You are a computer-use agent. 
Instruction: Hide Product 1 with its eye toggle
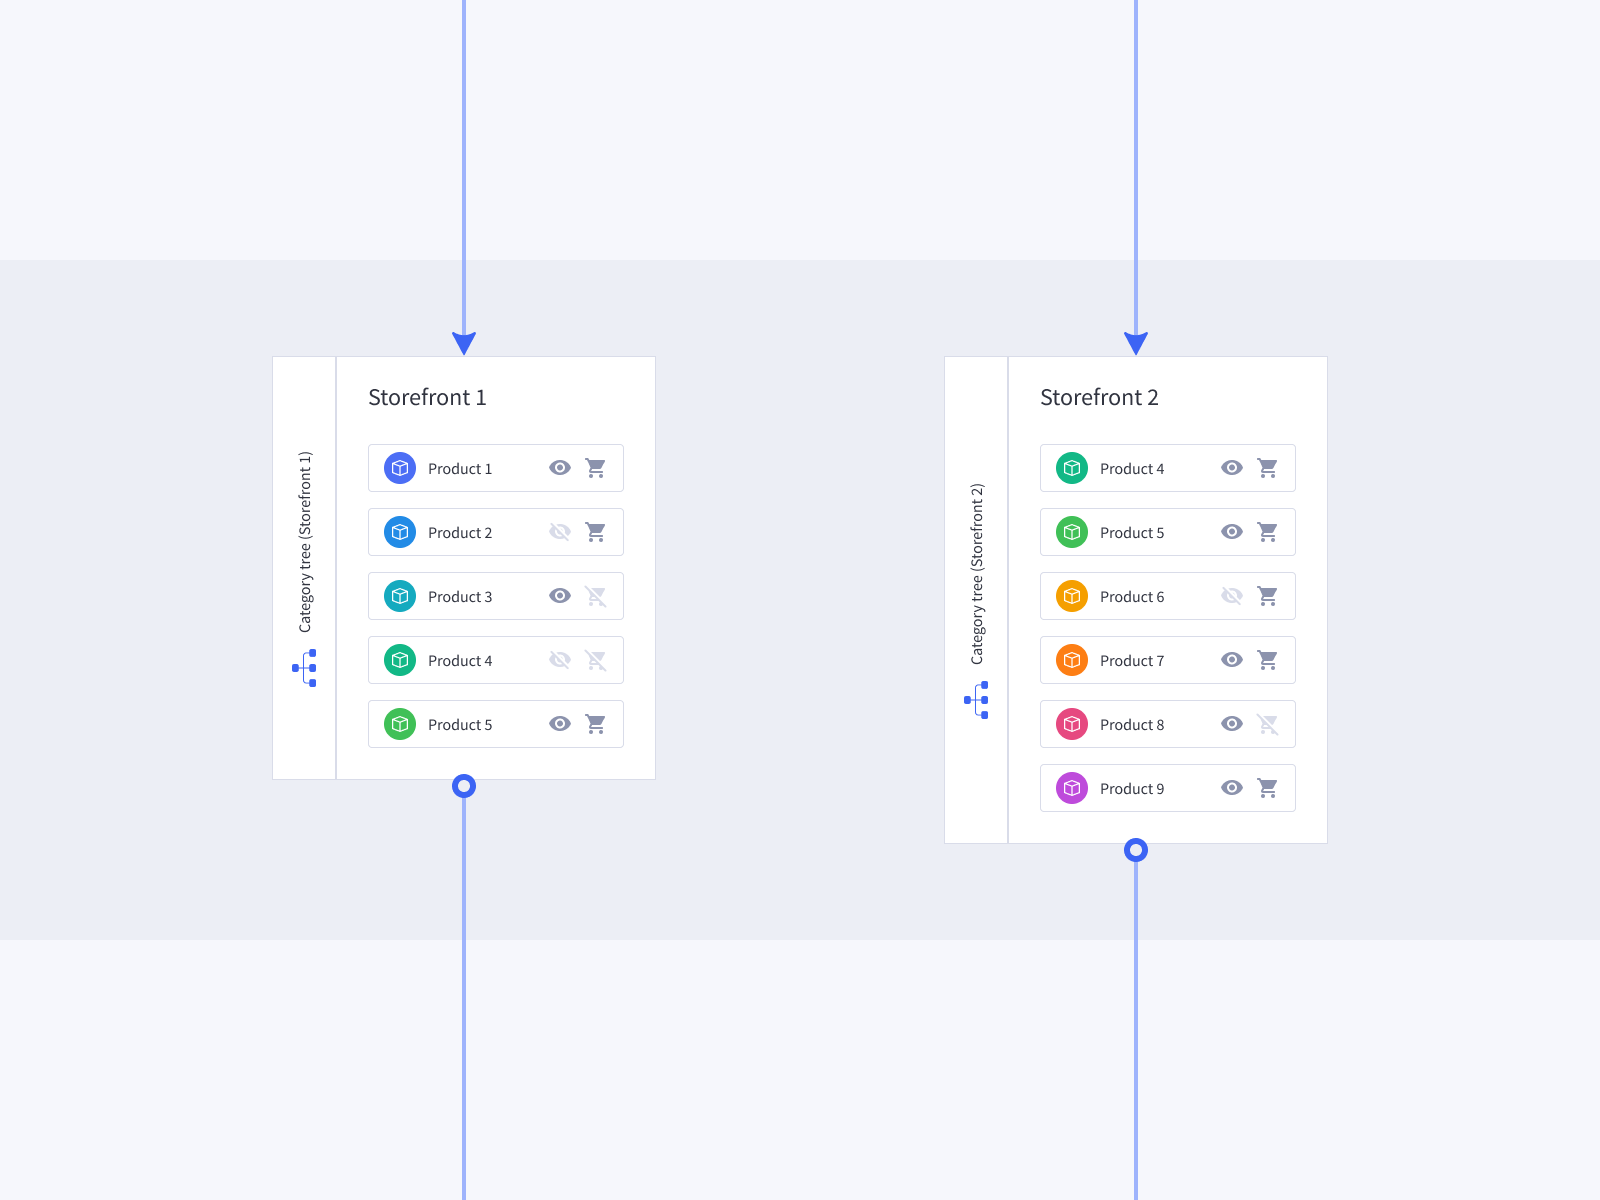[x=560, y=468]
